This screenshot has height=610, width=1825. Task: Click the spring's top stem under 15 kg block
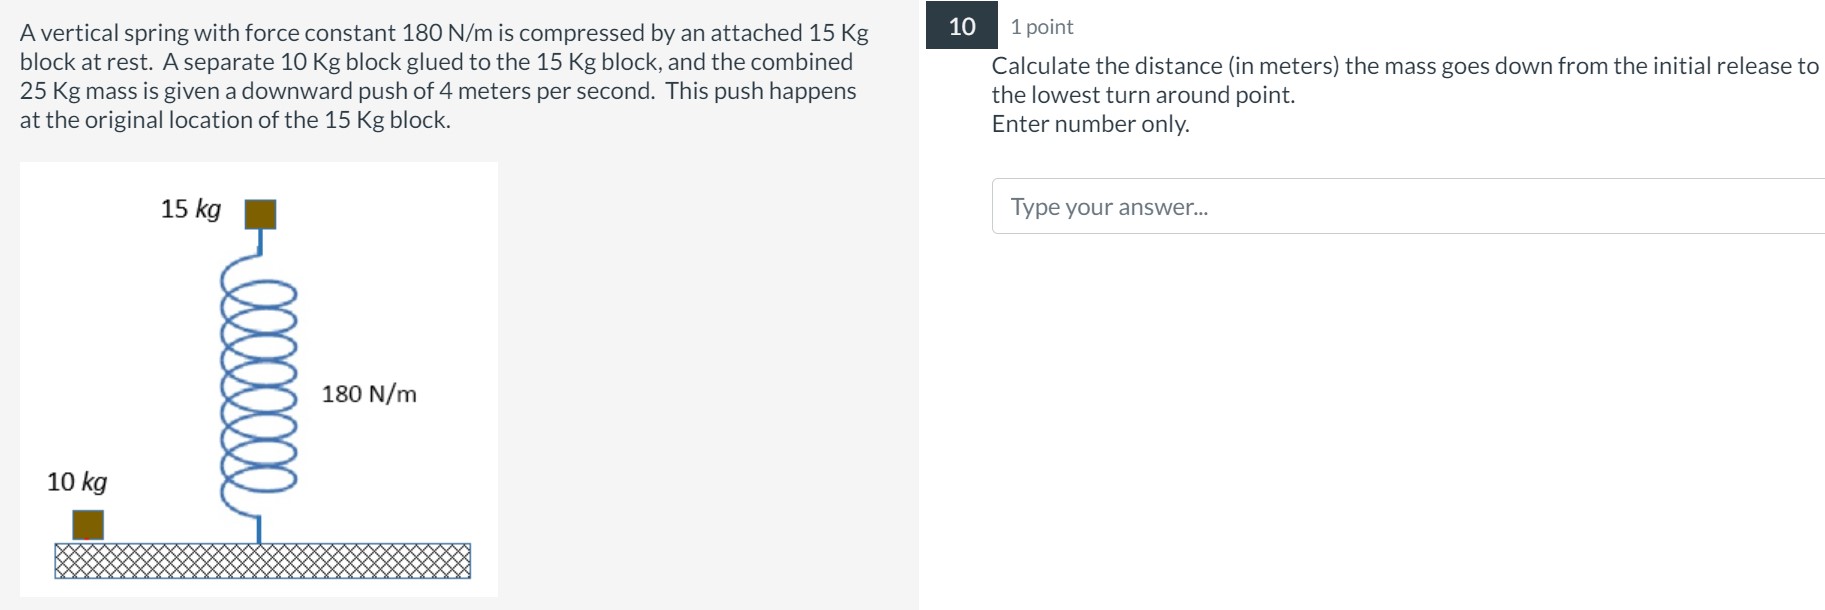coord(261,241)
